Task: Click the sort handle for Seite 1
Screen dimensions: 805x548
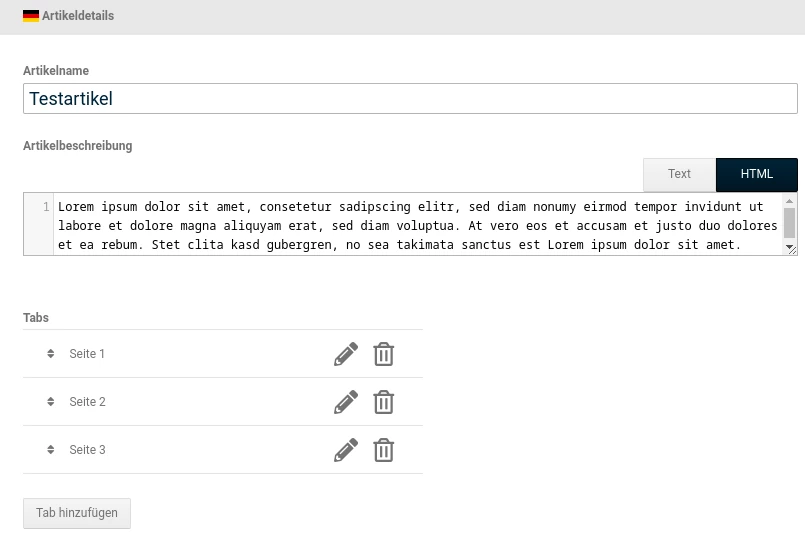Action: 50,353
